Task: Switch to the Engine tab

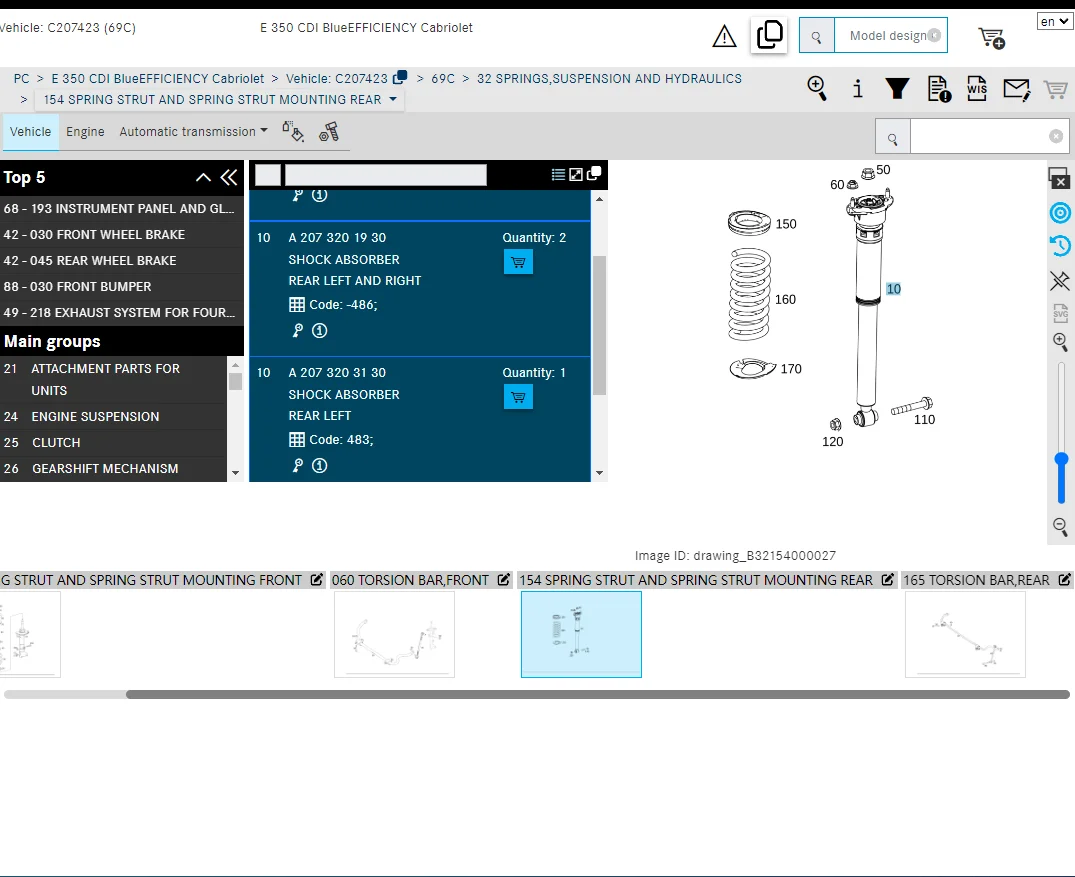Action: pyautogui.click(x=85, y=132)
